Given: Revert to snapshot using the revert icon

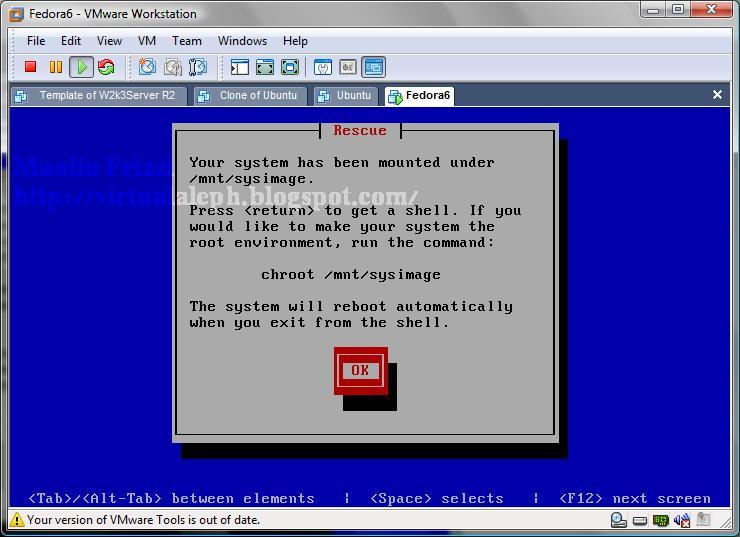Looking at the screenshot, I should 173,67.
